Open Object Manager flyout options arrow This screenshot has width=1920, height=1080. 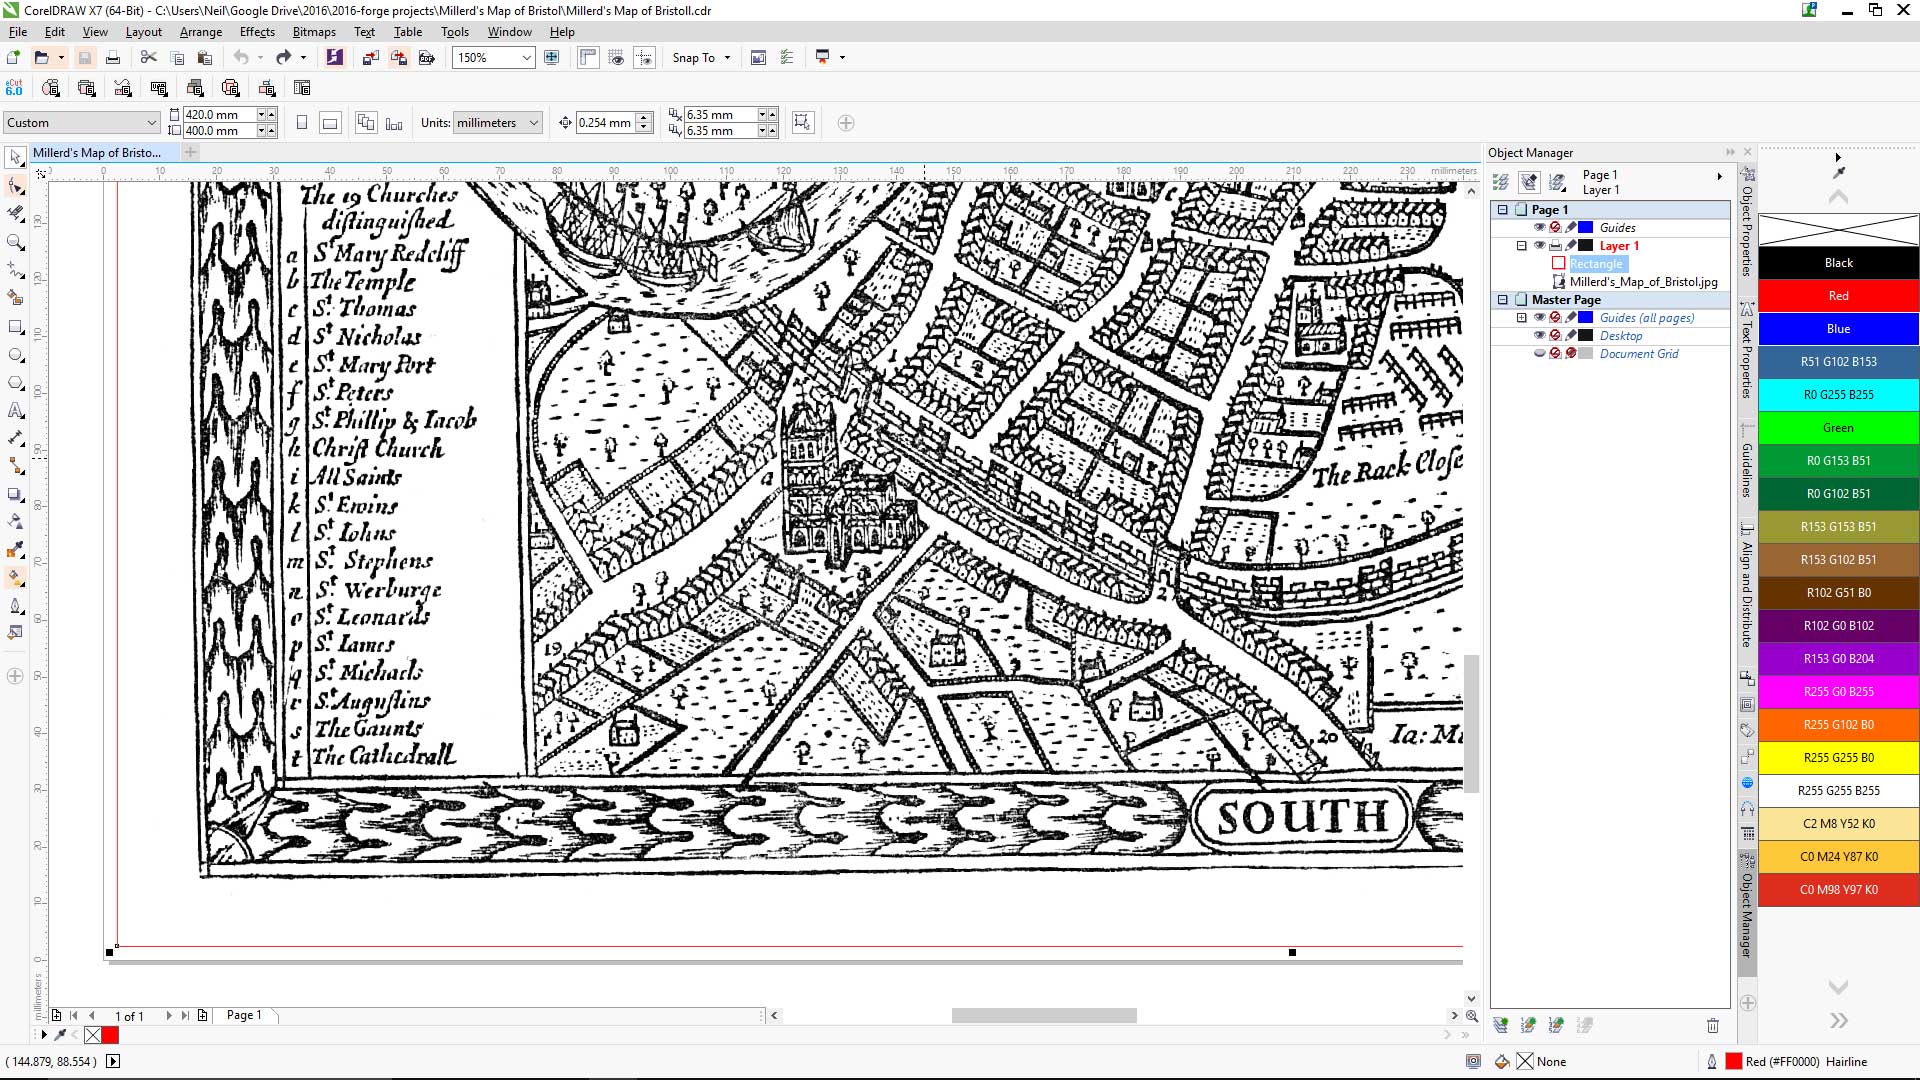[x=1720, y=177]
